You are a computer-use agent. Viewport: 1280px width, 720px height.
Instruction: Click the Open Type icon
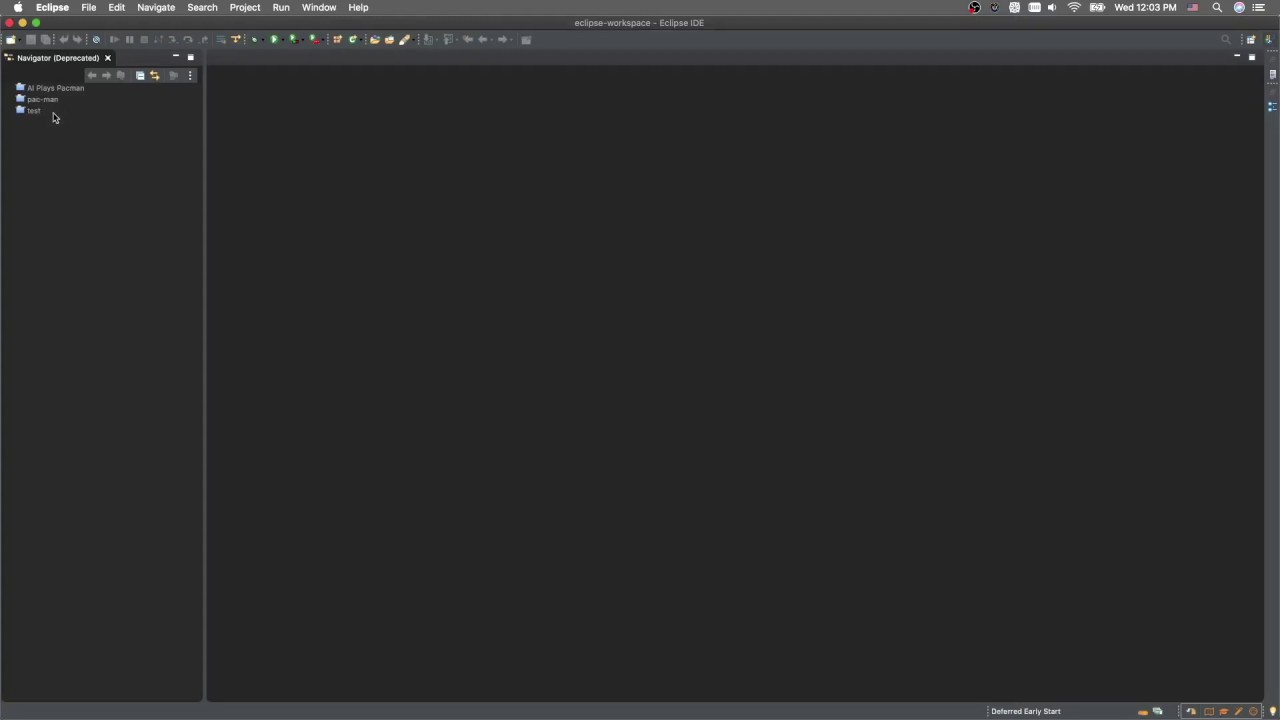point(374,40)
